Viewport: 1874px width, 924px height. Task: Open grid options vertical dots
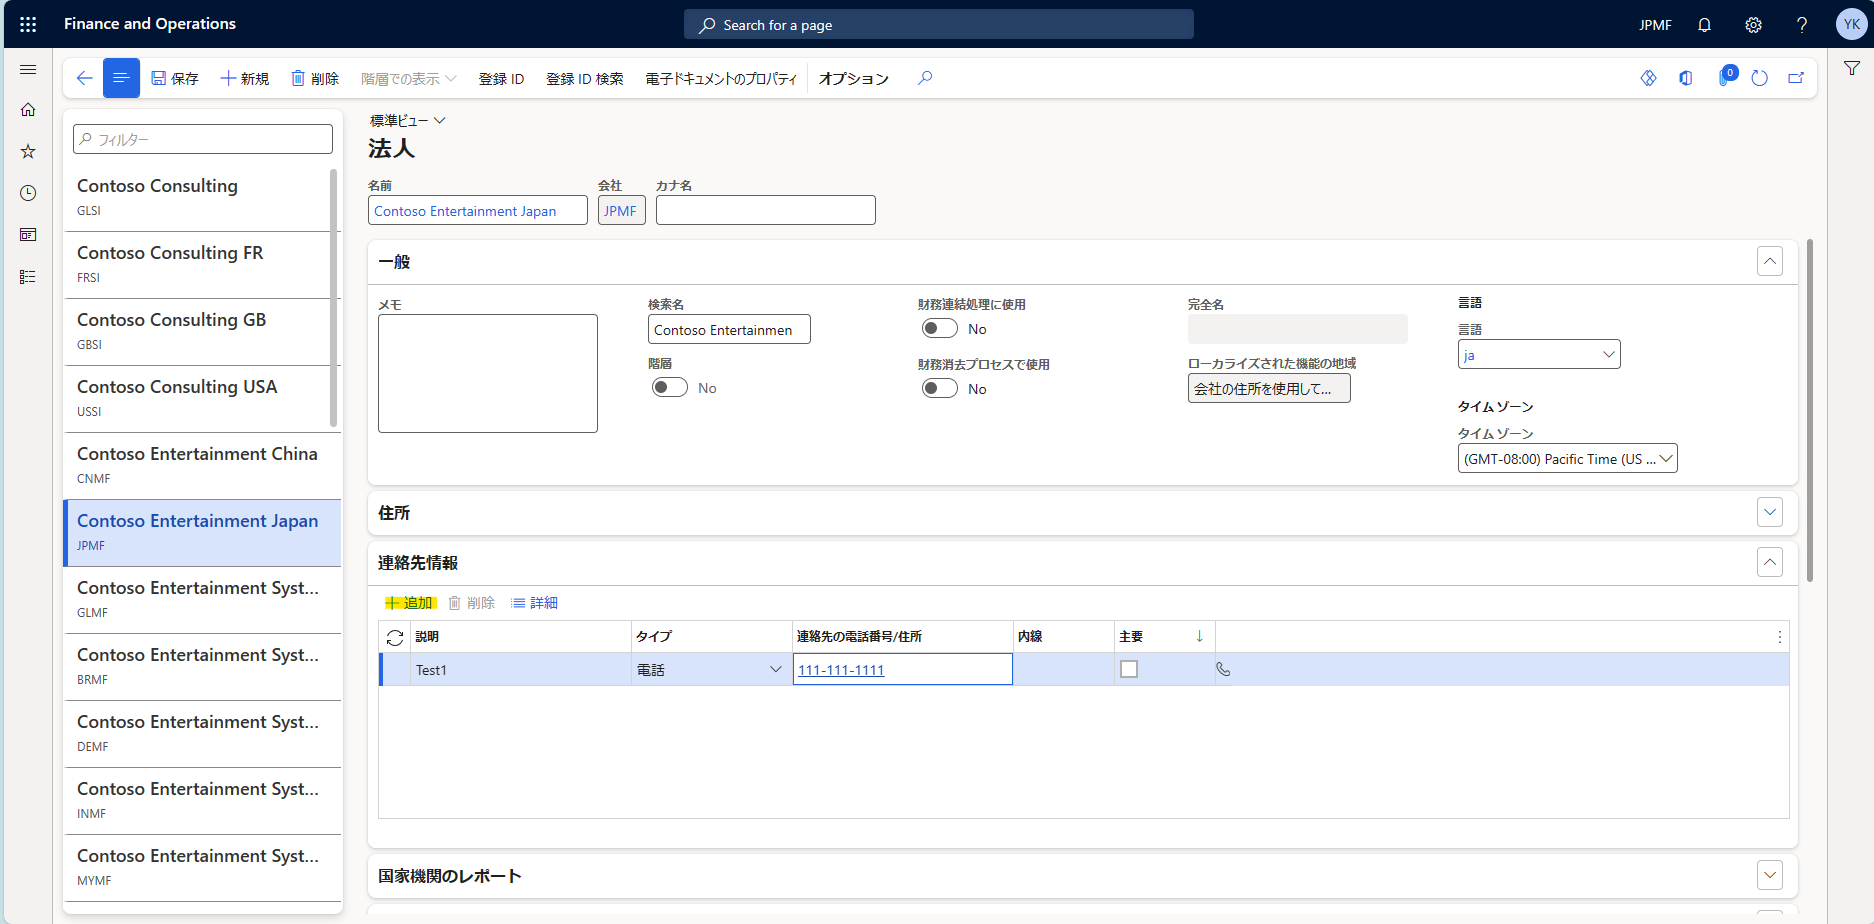pos(1780,637)
